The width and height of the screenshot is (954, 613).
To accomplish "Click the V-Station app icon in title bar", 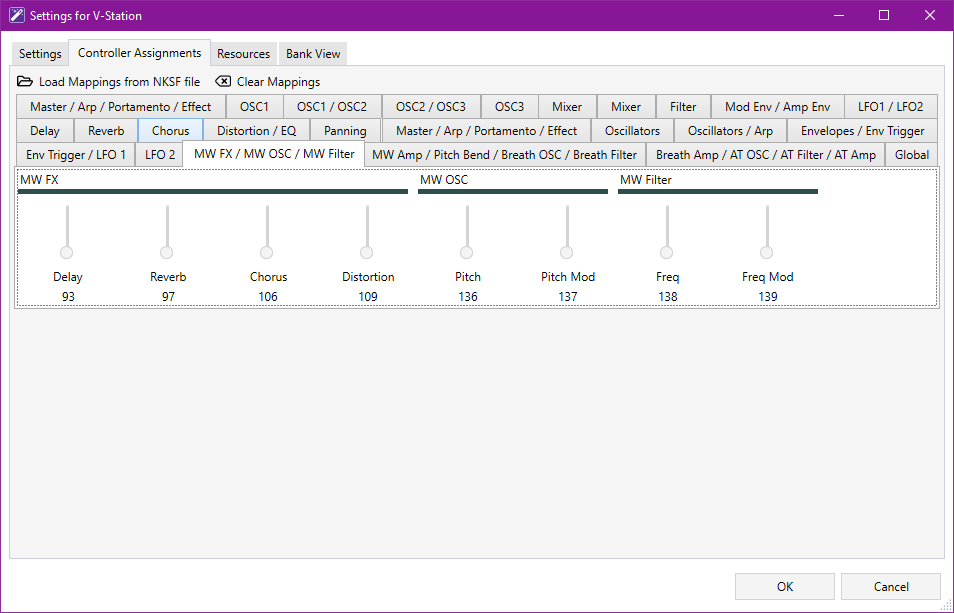I will (16, 15).
